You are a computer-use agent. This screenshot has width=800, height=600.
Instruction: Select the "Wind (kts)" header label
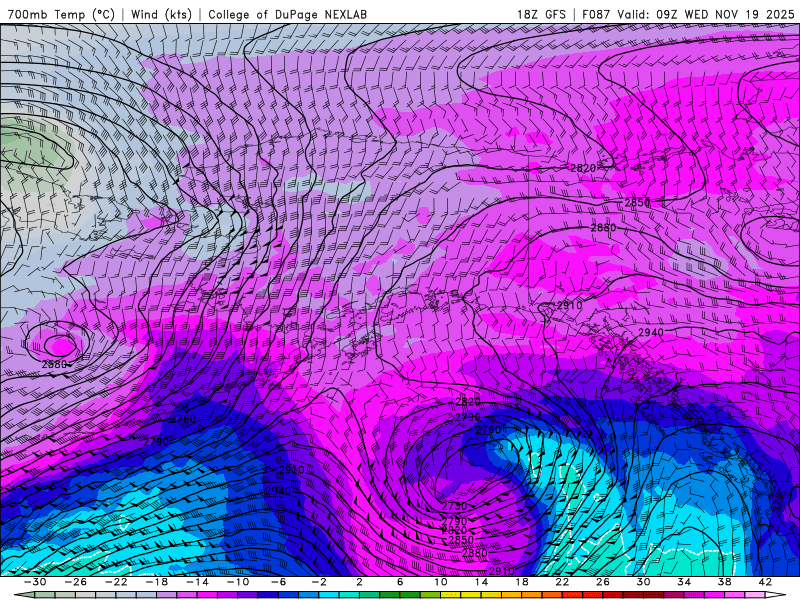161,15
